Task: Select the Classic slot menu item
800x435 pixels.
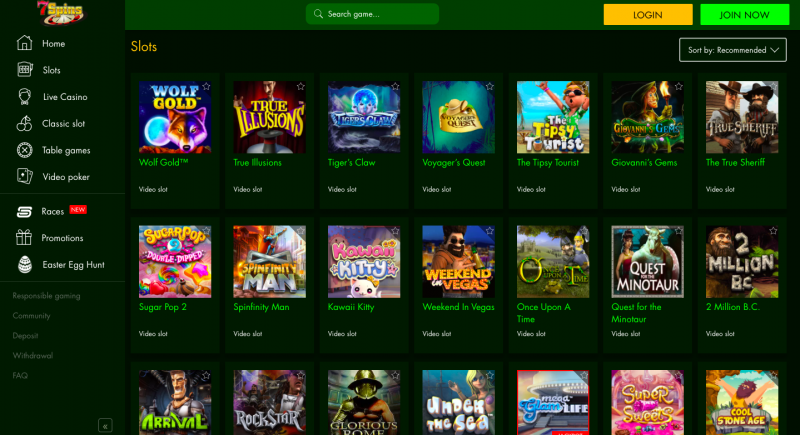Action: [x=63, y=123]
